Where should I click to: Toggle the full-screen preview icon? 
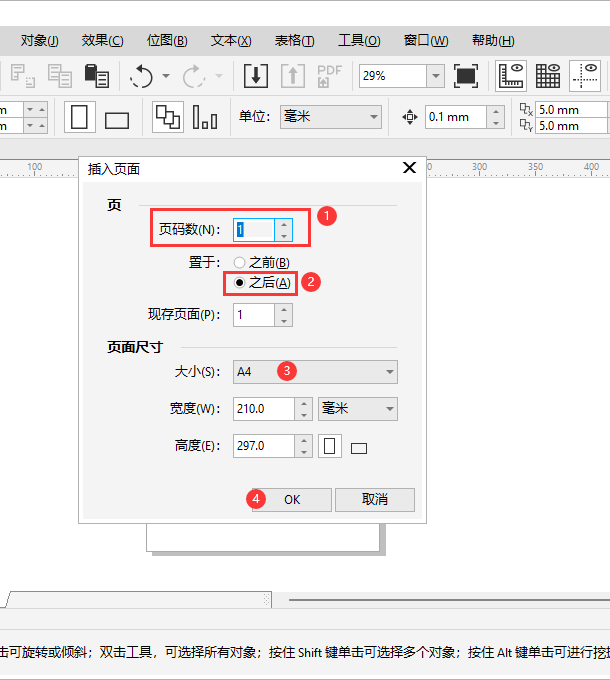[465, 76]
